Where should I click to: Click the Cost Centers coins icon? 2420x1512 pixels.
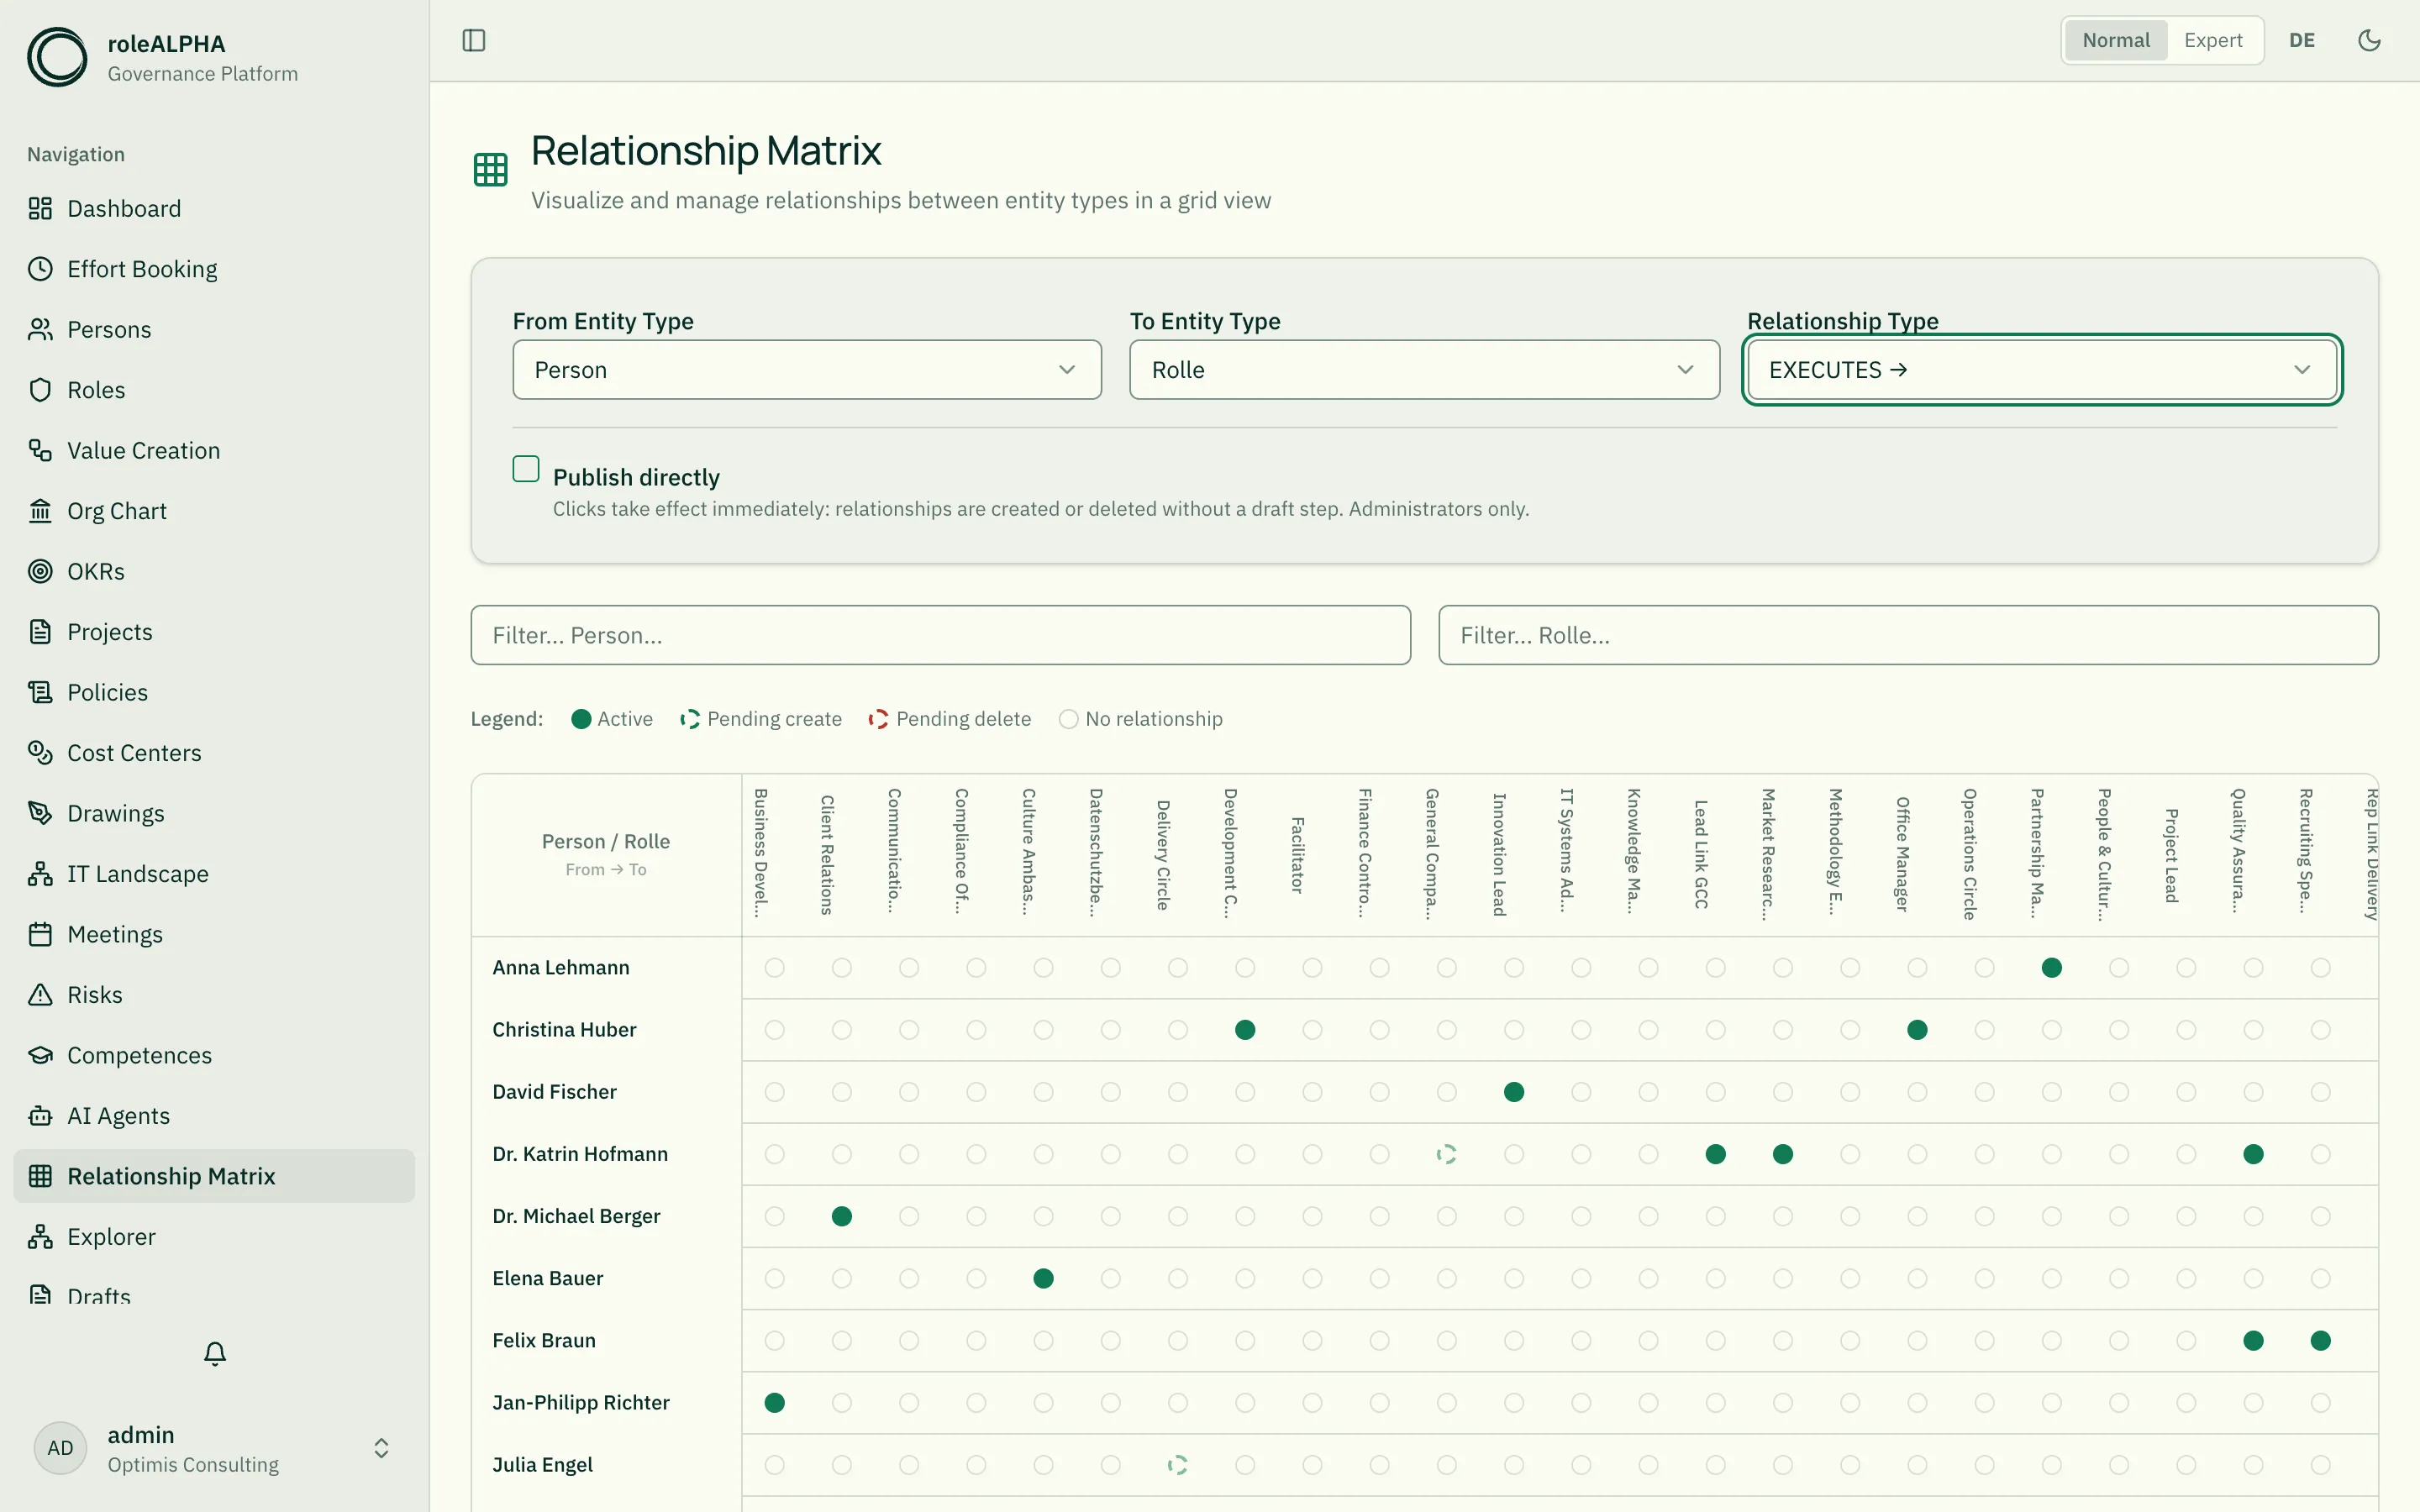click(40, 753)
